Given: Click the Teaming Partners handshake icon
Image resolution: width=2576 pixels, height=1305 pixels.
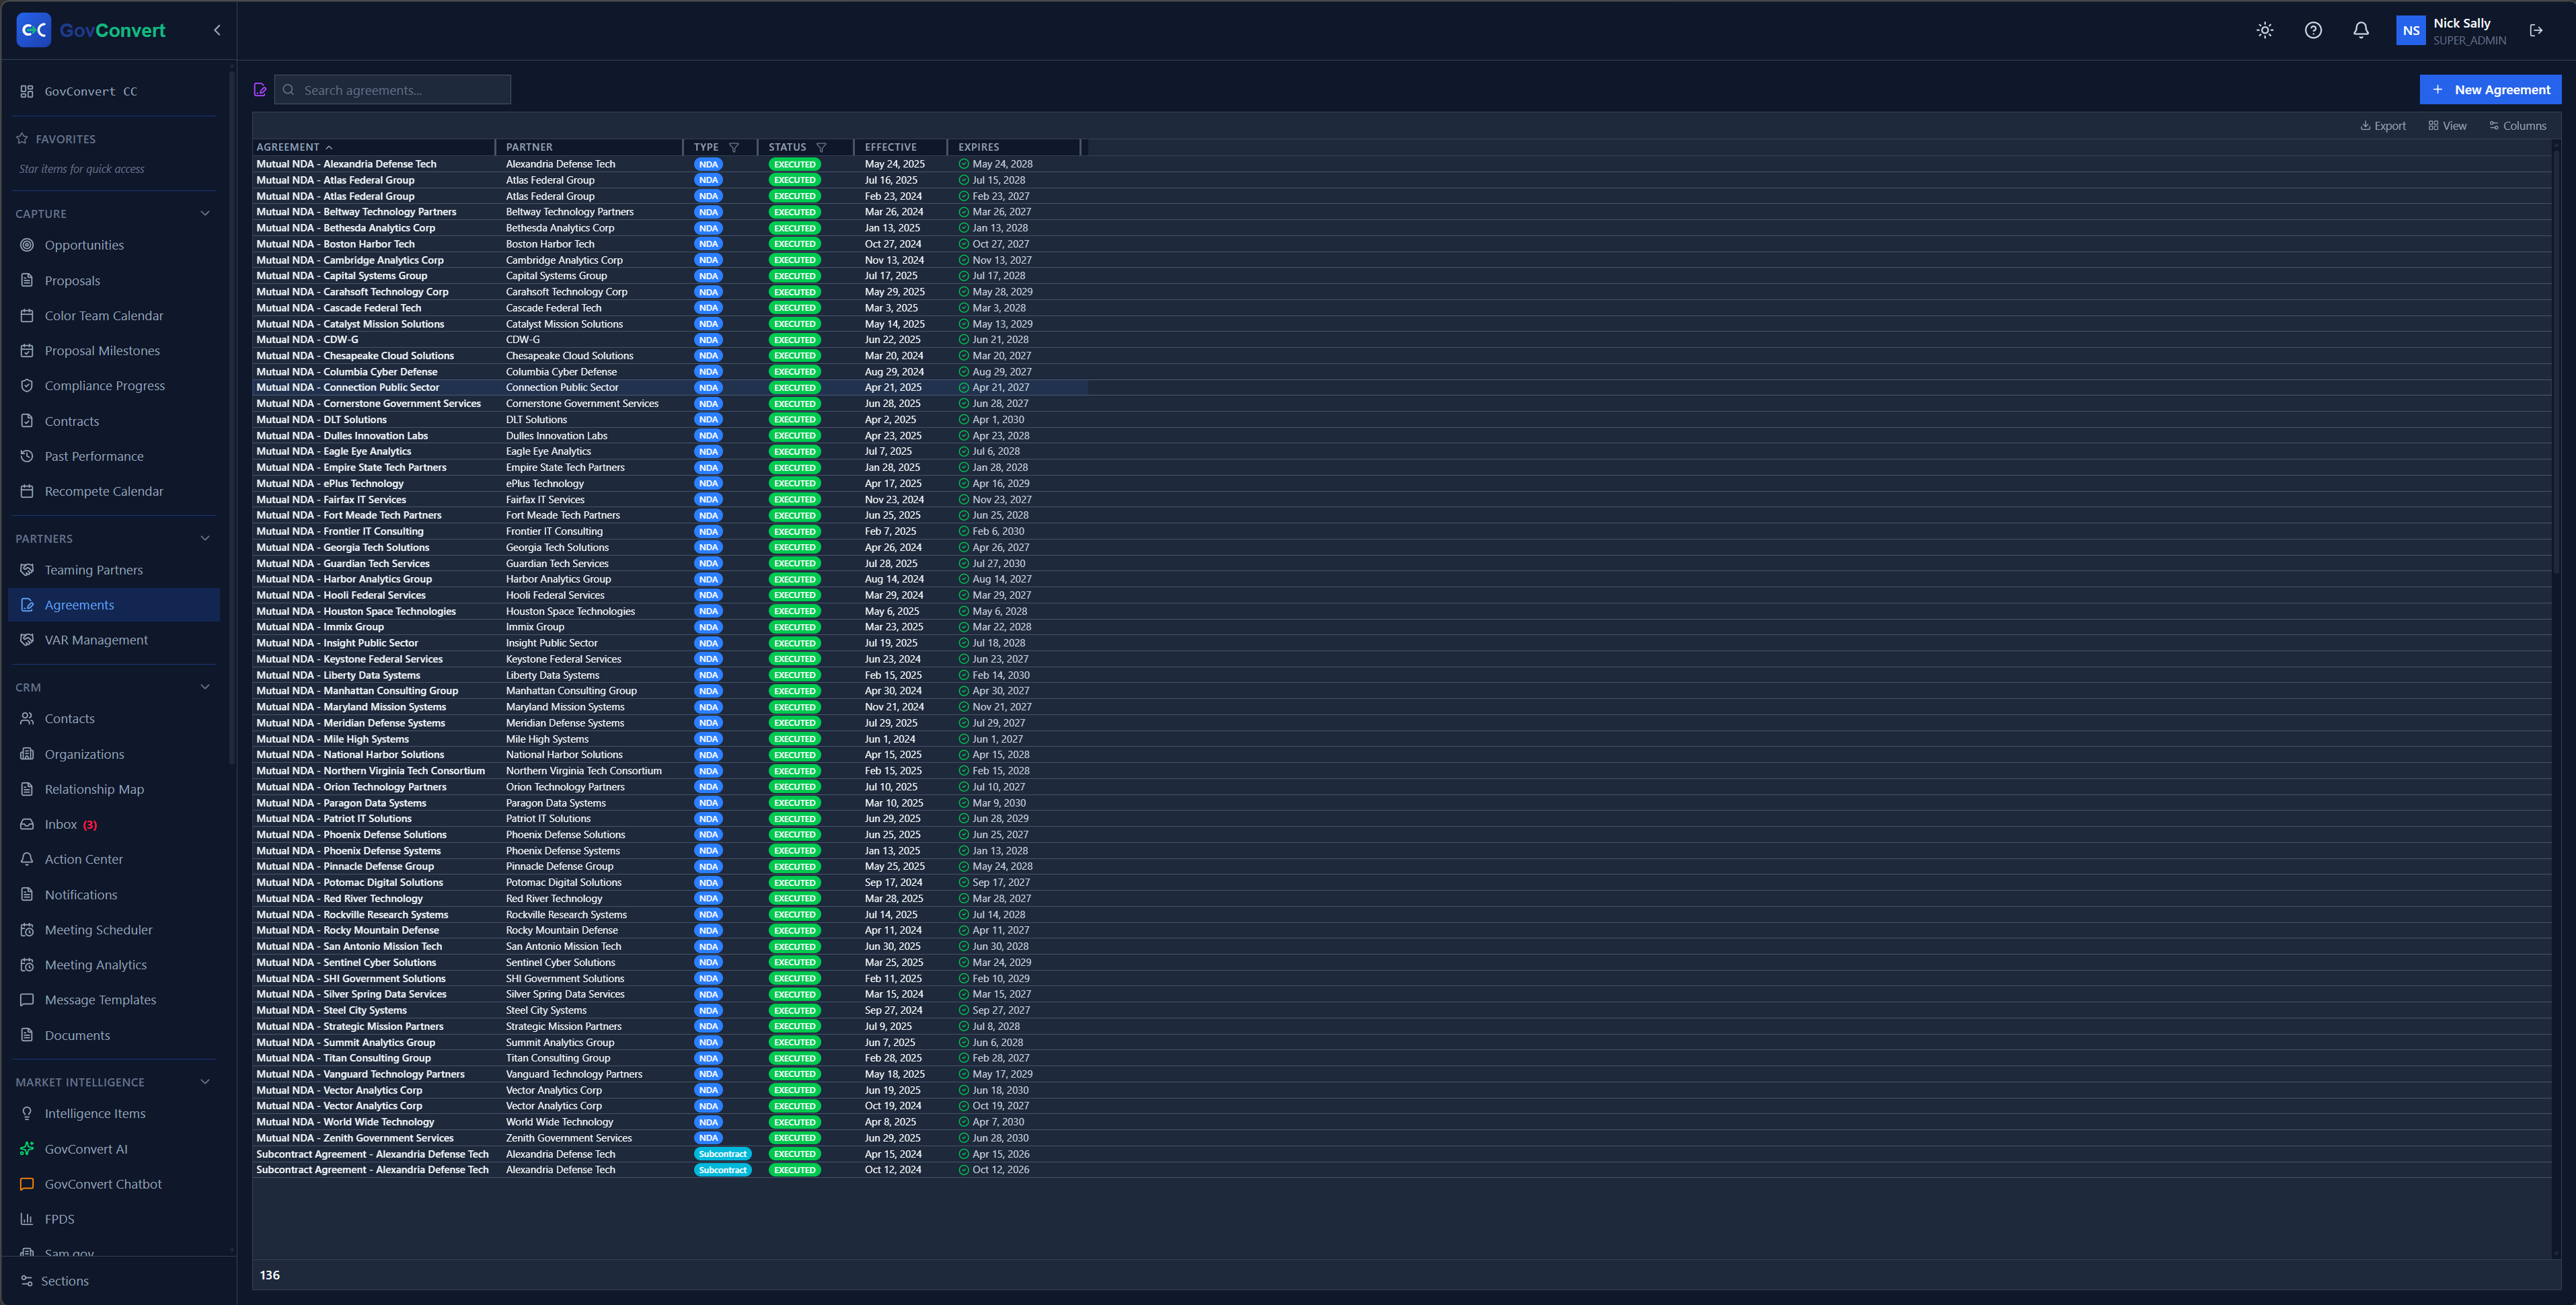Looking at the screenshot, I should [27, 570].
